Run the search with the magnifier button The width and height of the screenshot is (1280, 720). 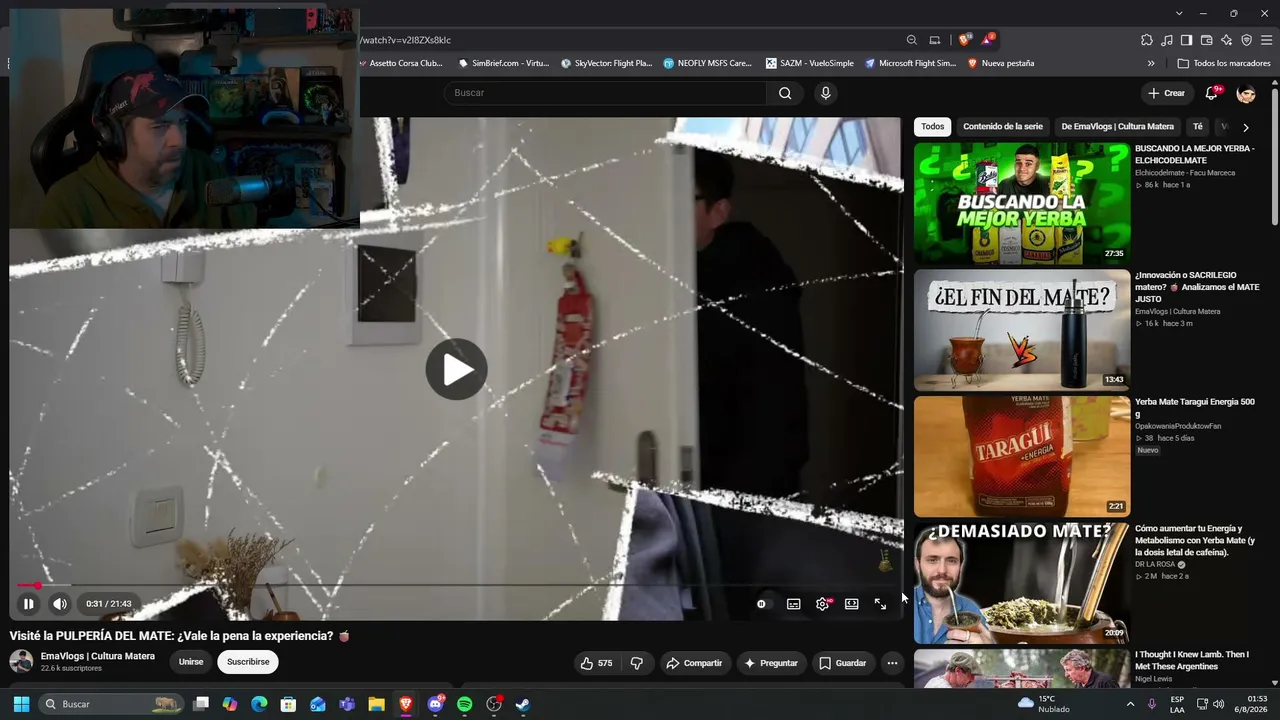point(785,93)
